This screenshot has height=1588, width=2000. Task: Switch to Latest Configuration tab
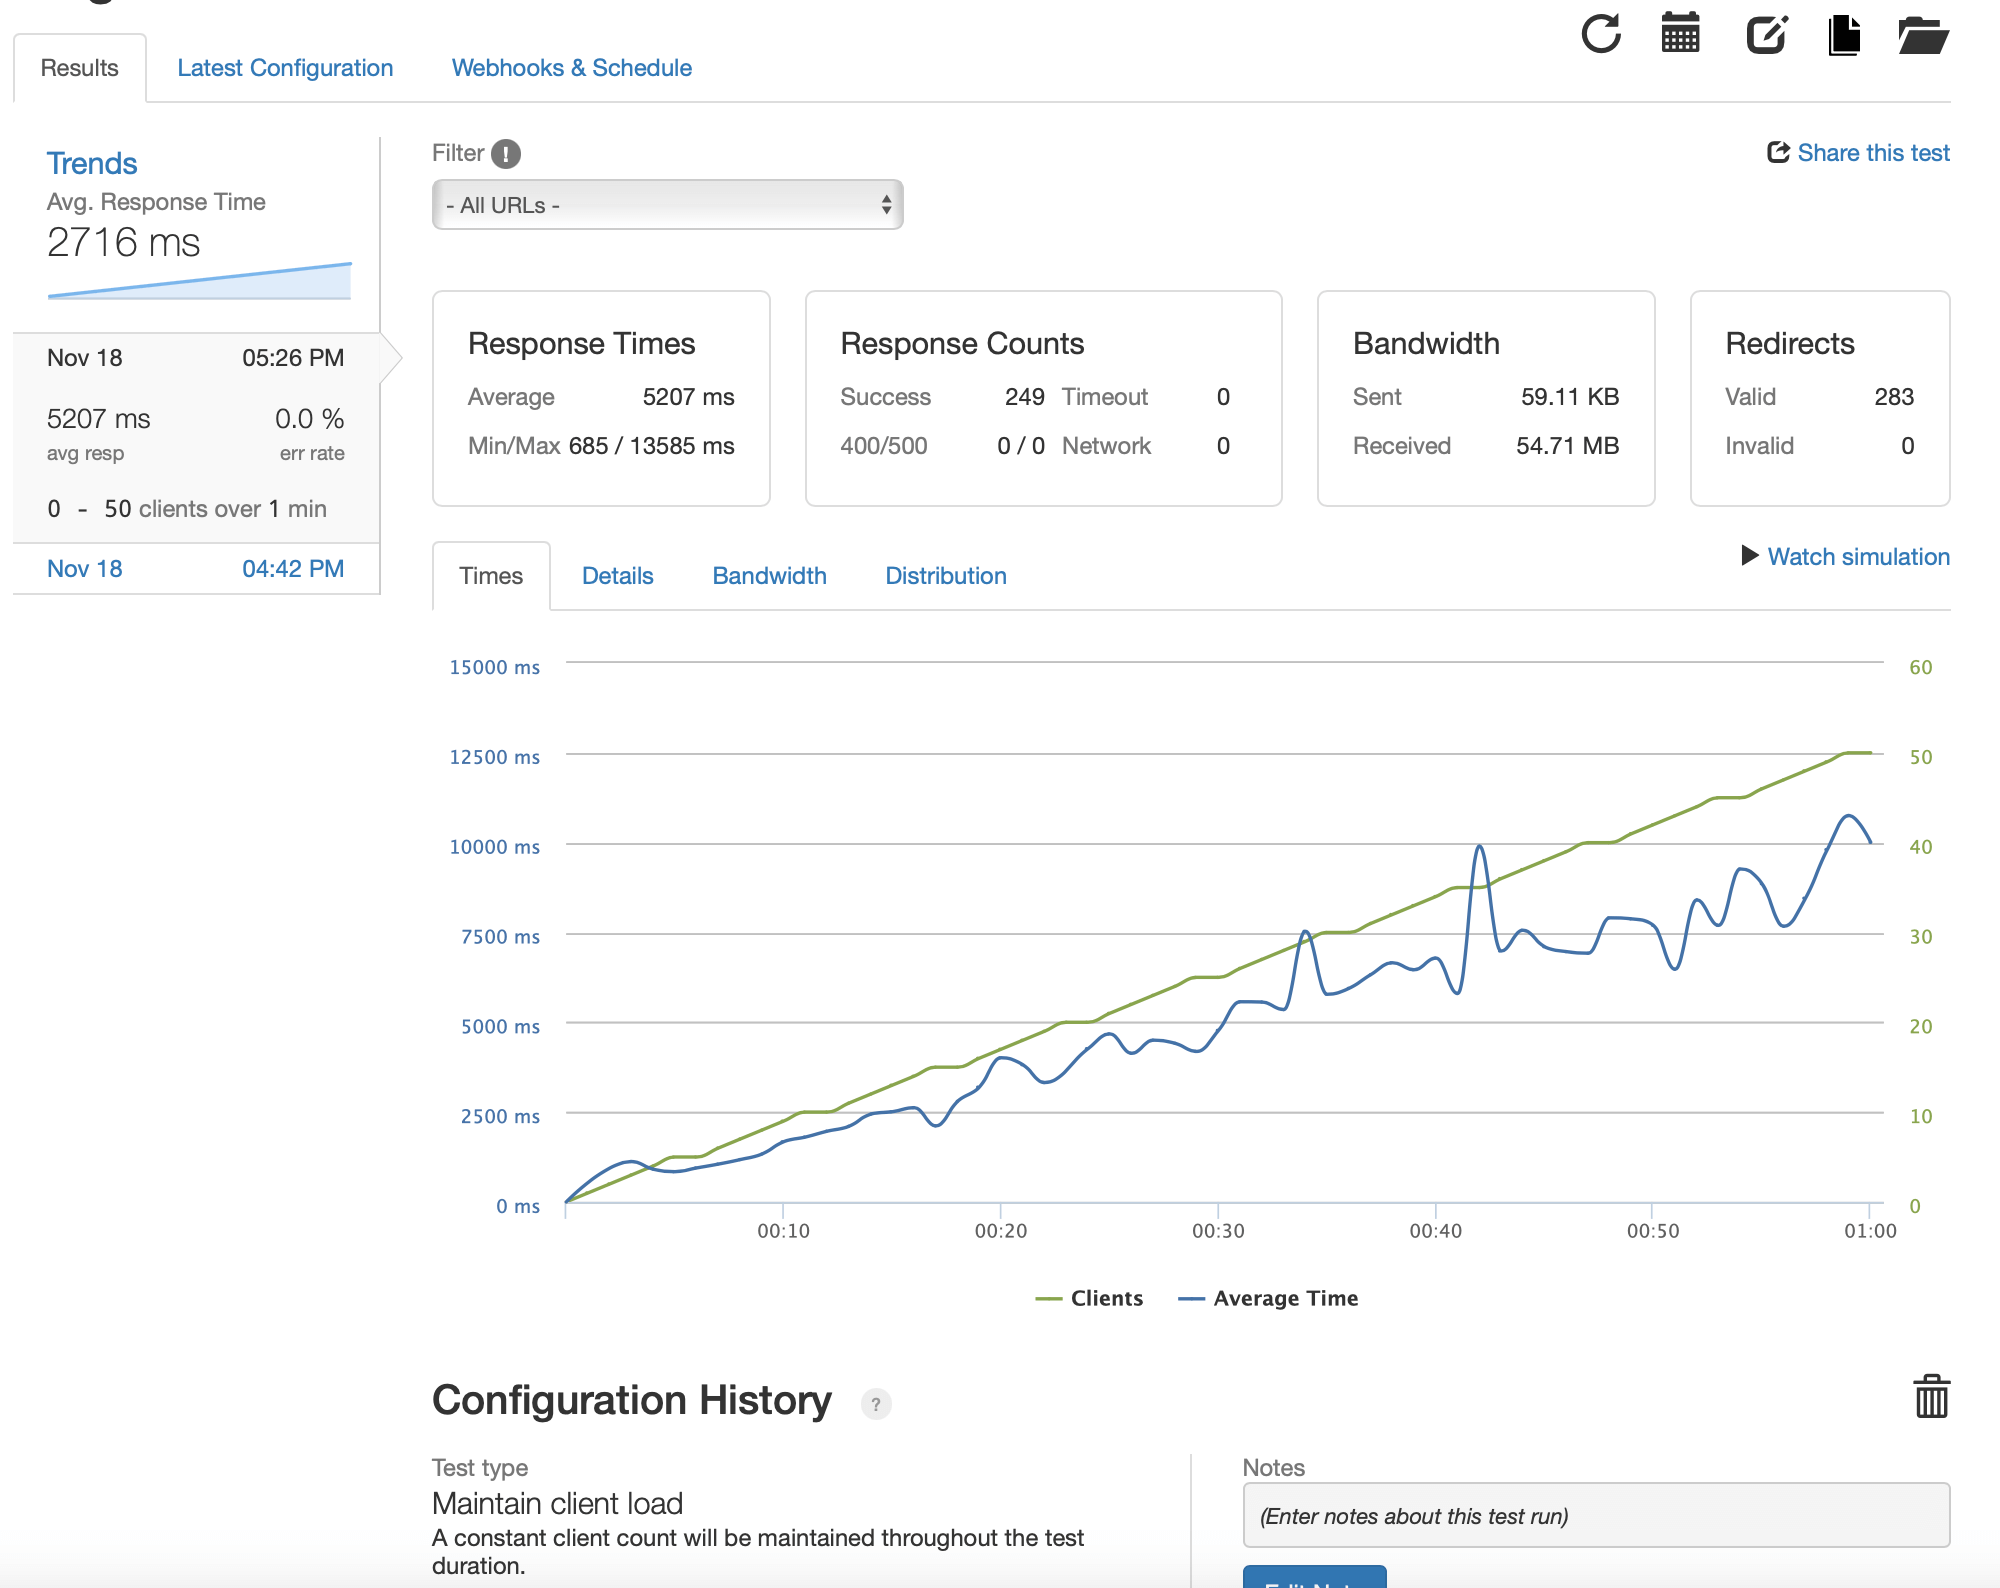[285, 68]
